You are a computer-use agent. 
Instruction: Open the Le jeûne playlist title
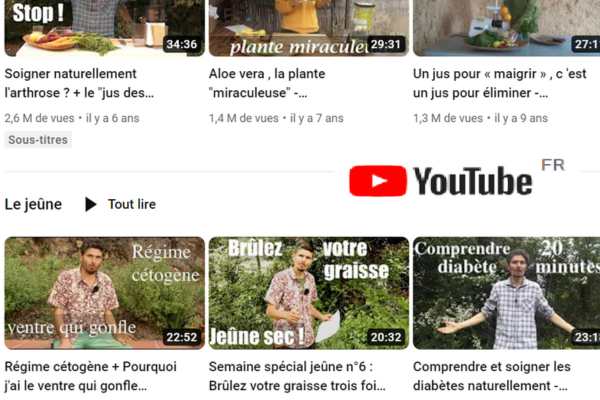coord(33,204)
